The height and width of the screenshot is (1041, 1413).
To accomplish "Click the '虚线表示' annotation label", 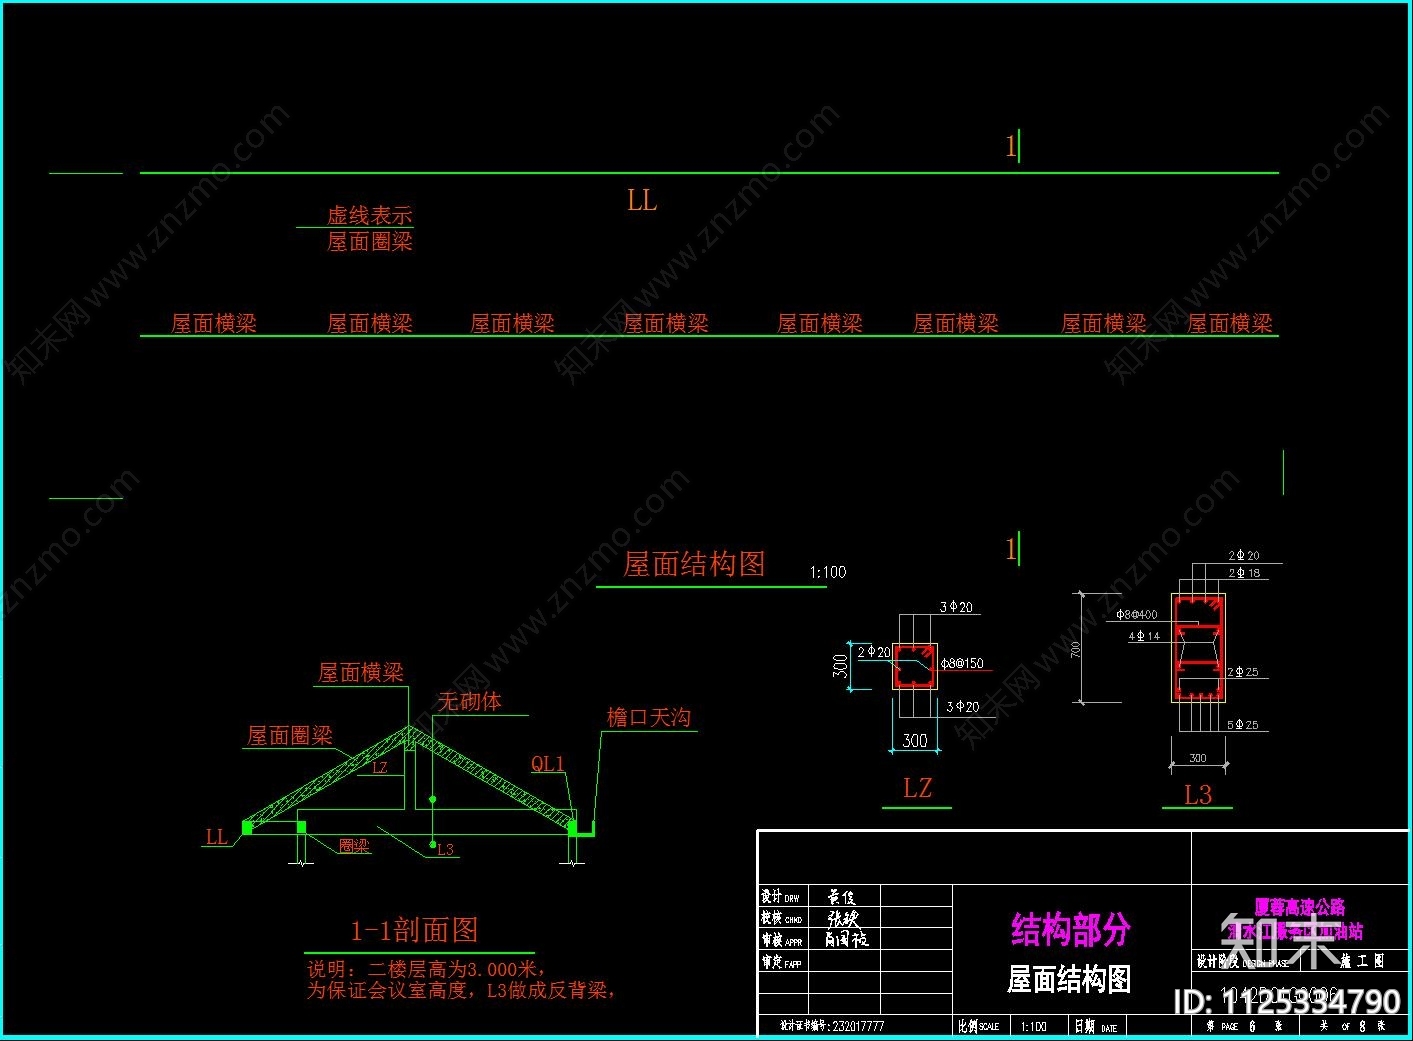I will pyautogui.click(x=370, y=215).
